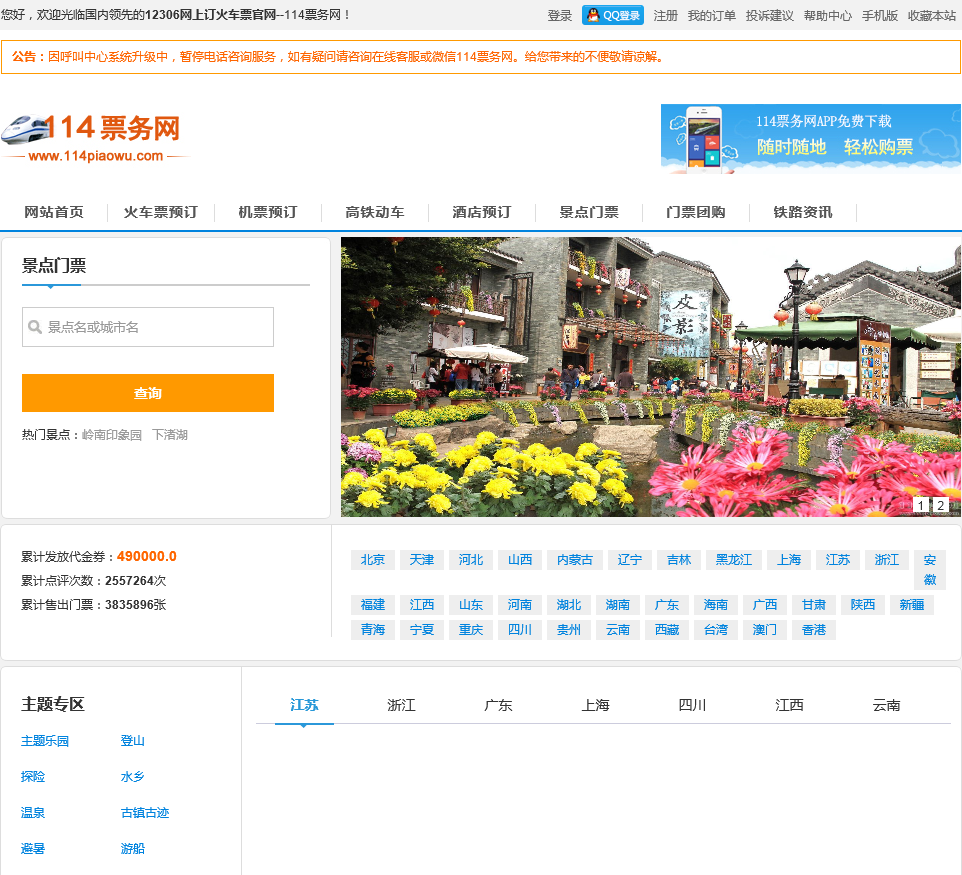Choose the 北京 province tag
Screen dimensions: 962x875
point(372,560)
